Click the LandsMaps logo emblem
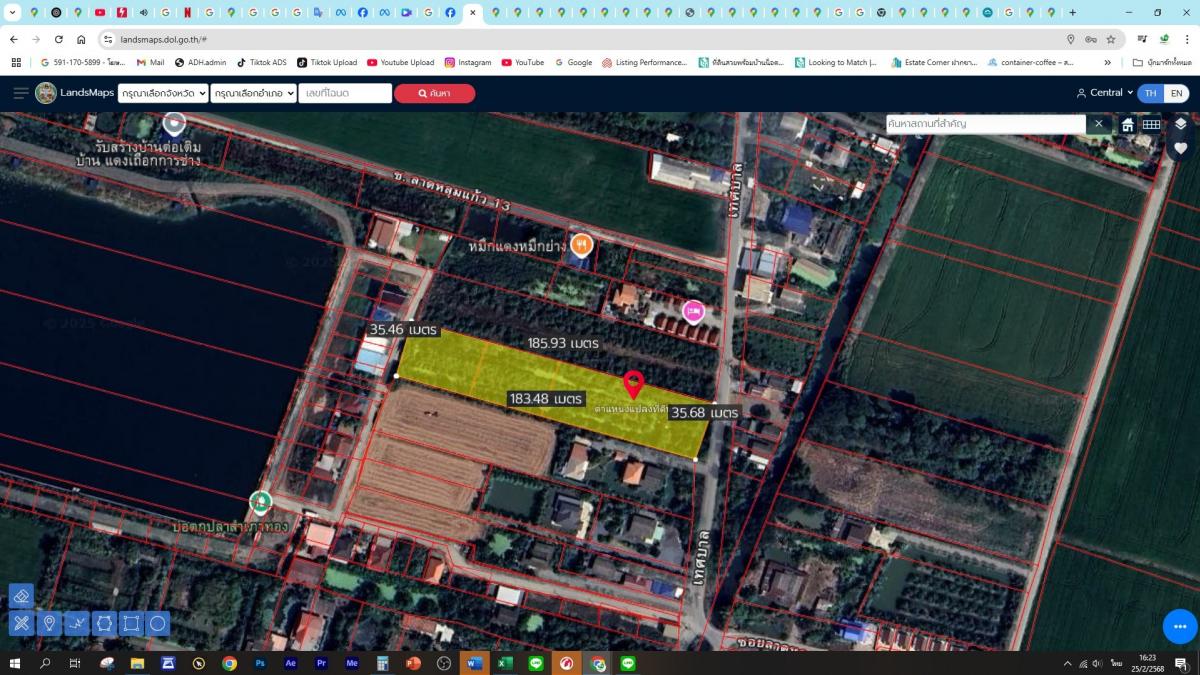Image resolution: width=1200 pixels, height=675 pixels. tap(46, 93)
